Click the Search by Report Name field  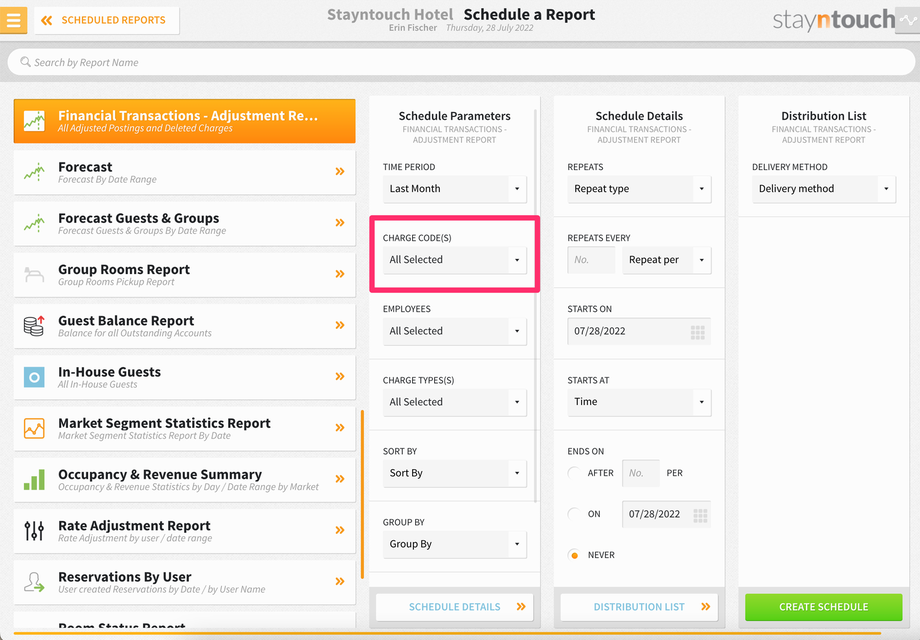461,62
